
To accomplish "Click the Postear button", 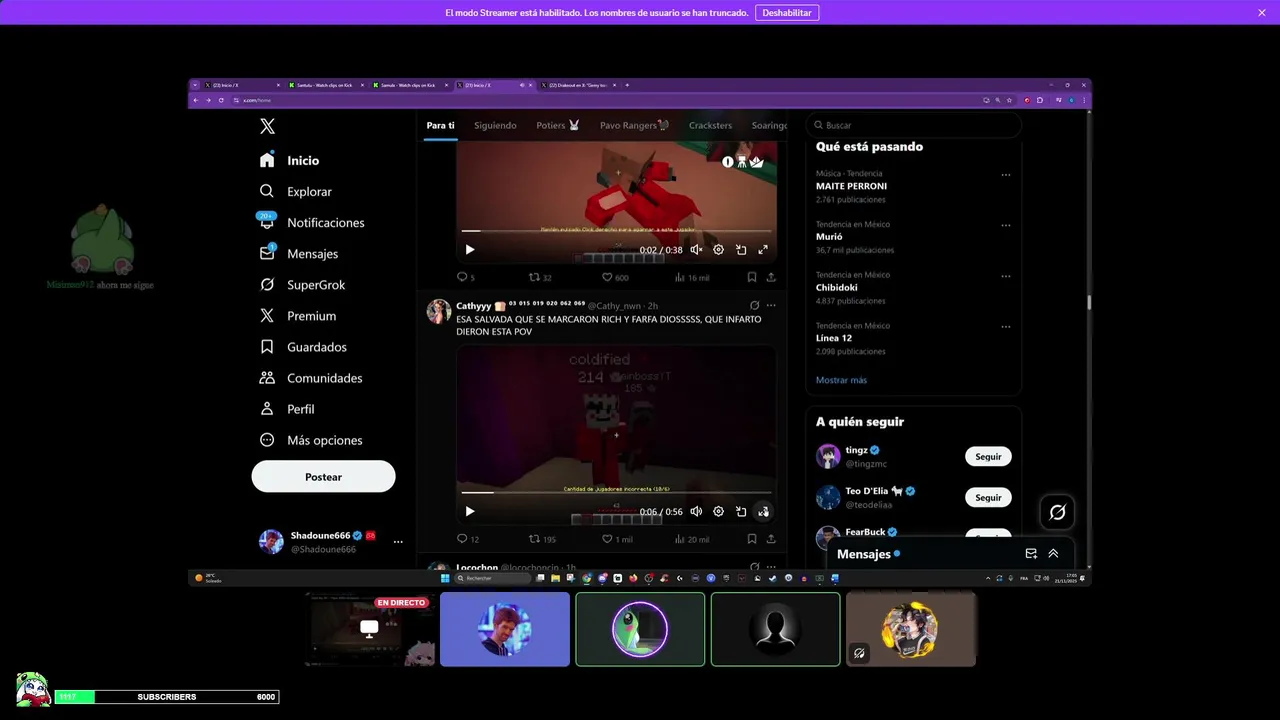I will [x=323, y=477].
